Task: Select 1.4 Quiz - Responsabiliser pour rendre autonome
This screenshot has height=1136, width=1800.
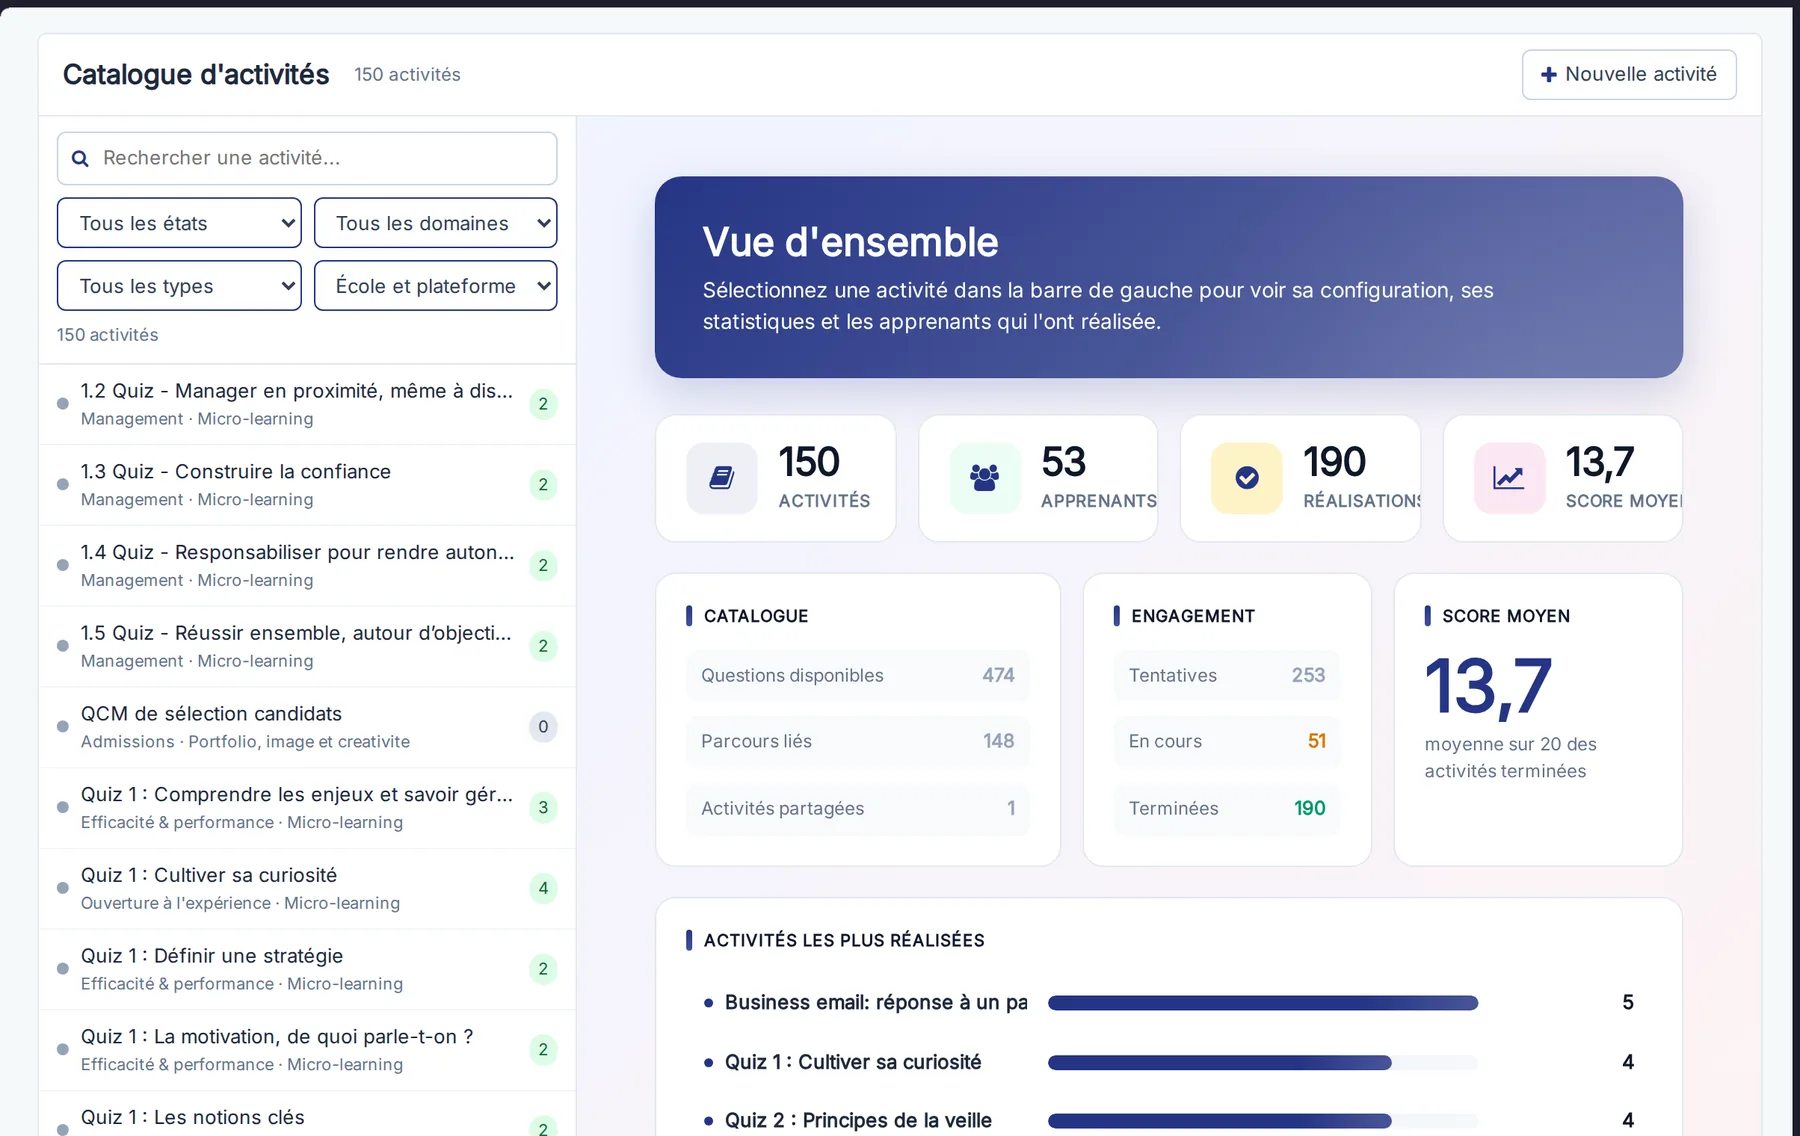Action: pyautogui.click(x=307, y=566)
